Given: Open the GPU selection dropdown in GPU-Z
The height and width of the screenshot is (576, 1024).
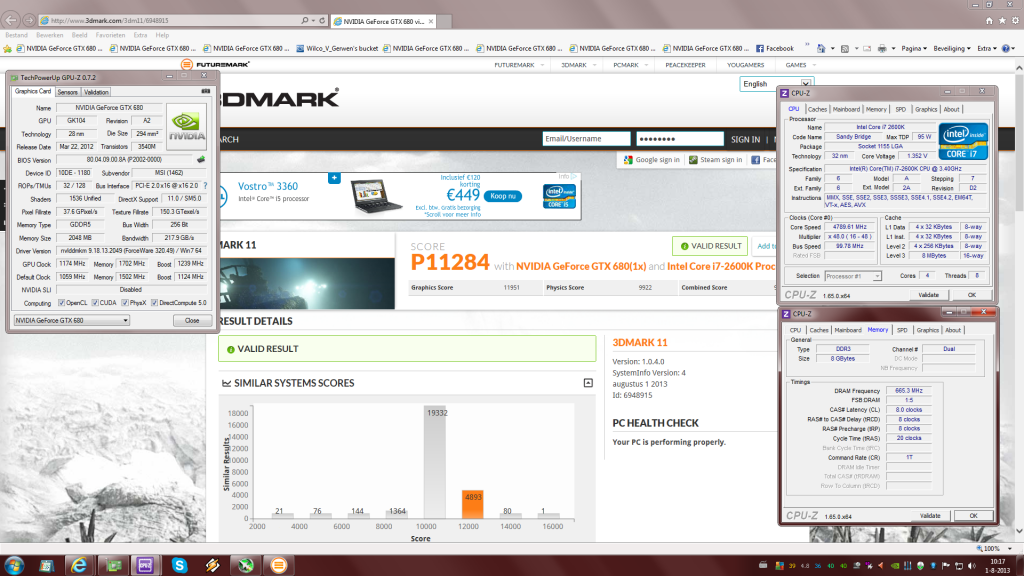Looking at the screenshot, I should point(72,321).
